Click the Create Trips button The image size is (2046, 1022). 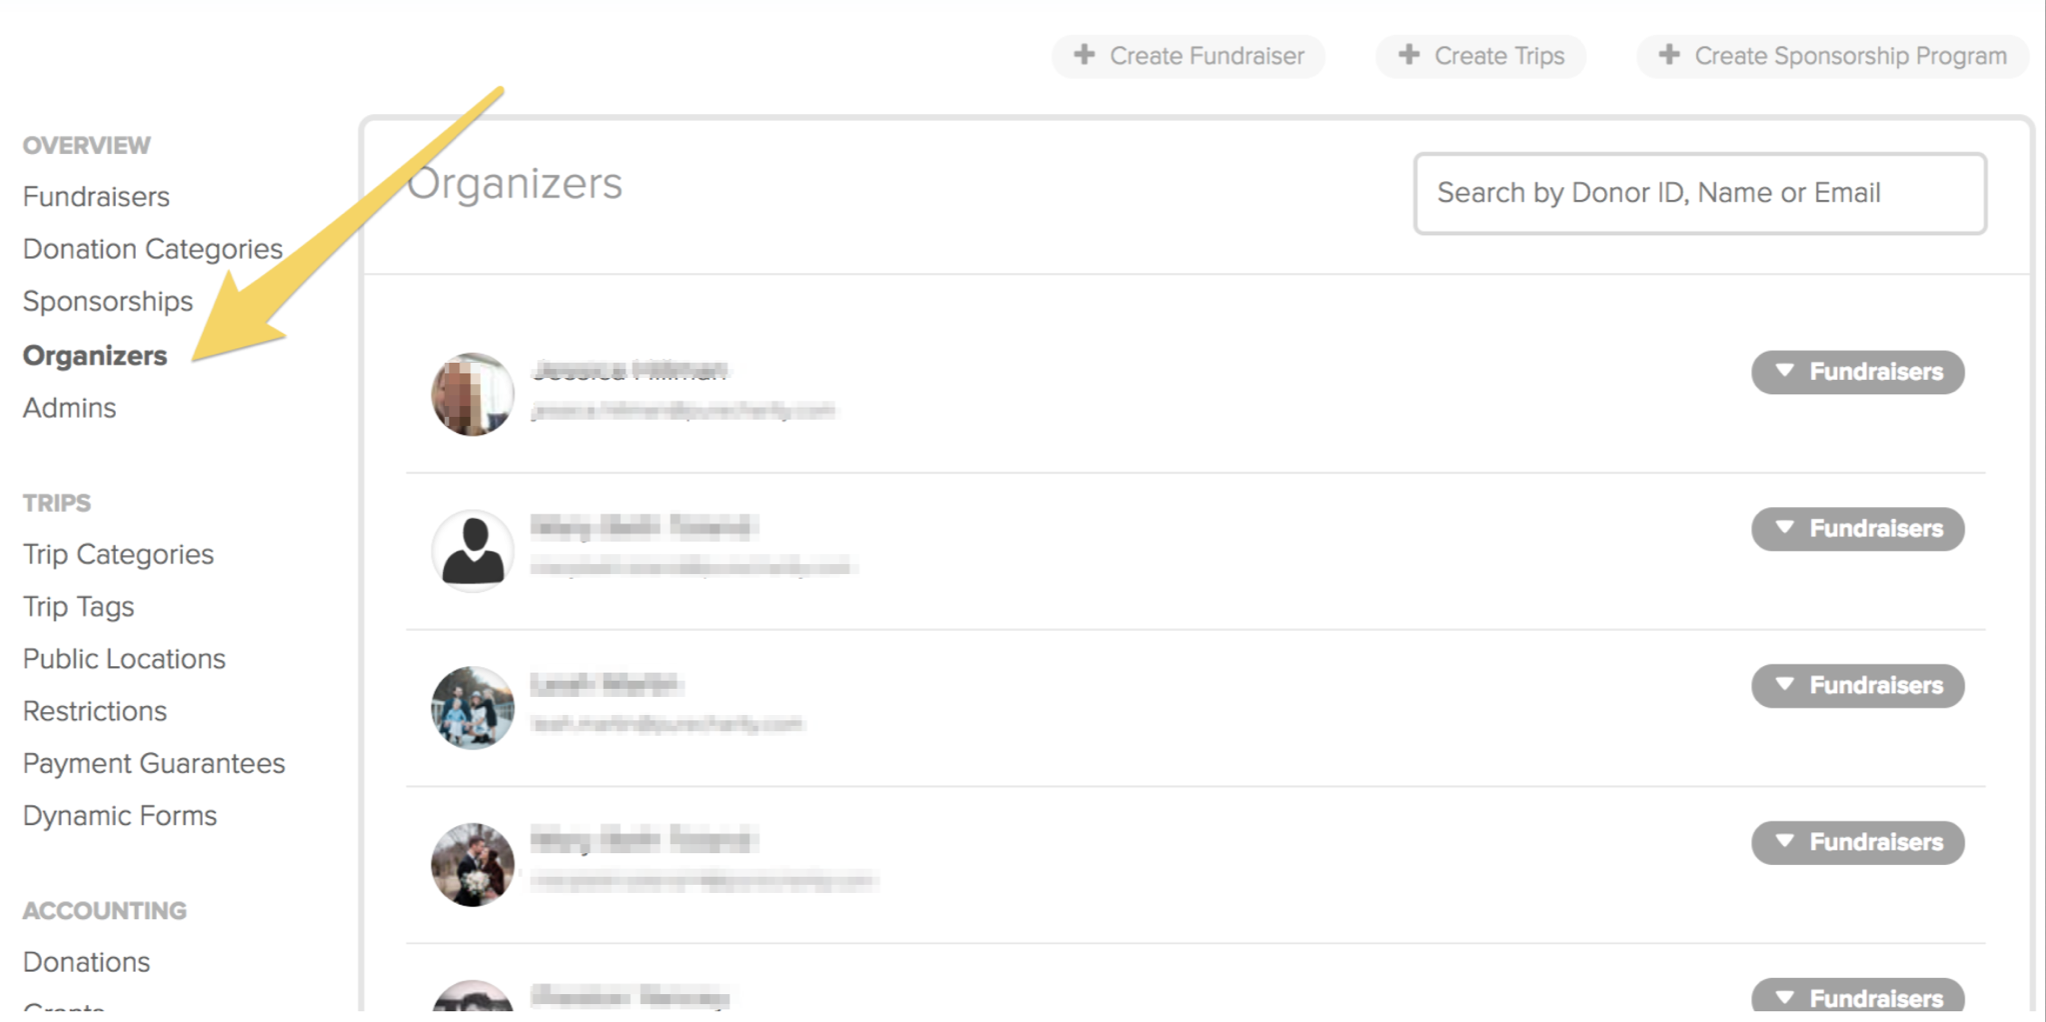point(1481,56)
